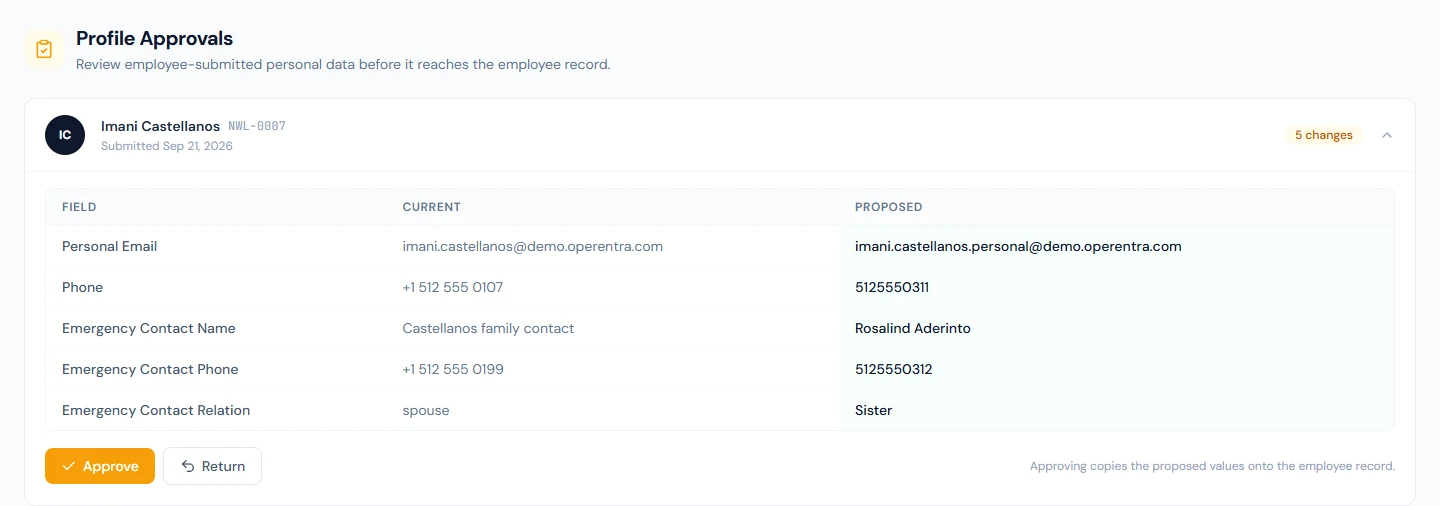
Task: Select the Emergency Contact Name field label
Action: coord(149,328)
